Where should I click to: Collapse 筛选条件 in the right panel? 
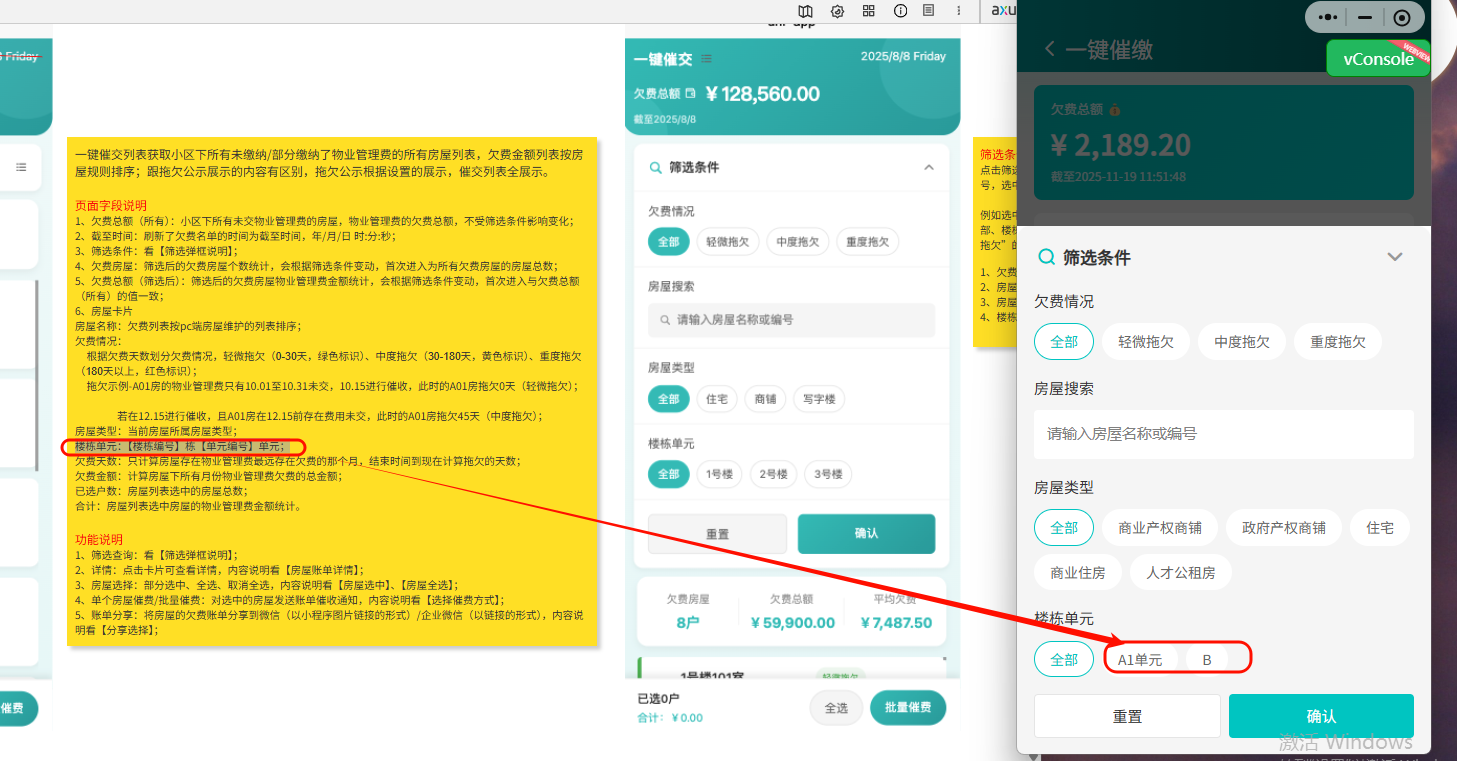[x=1395, y=257]
